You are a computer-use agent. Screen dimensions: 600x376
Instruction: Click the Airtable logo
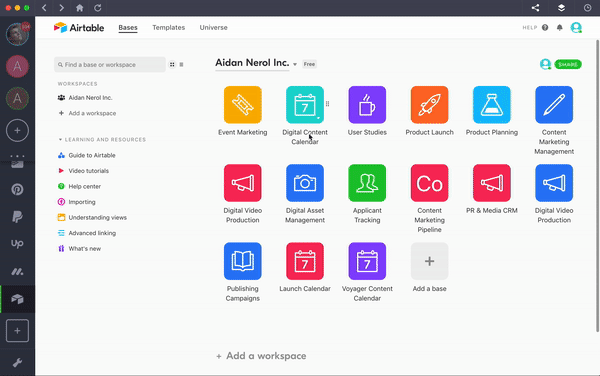pyautogui.click(x=79, y=28)
